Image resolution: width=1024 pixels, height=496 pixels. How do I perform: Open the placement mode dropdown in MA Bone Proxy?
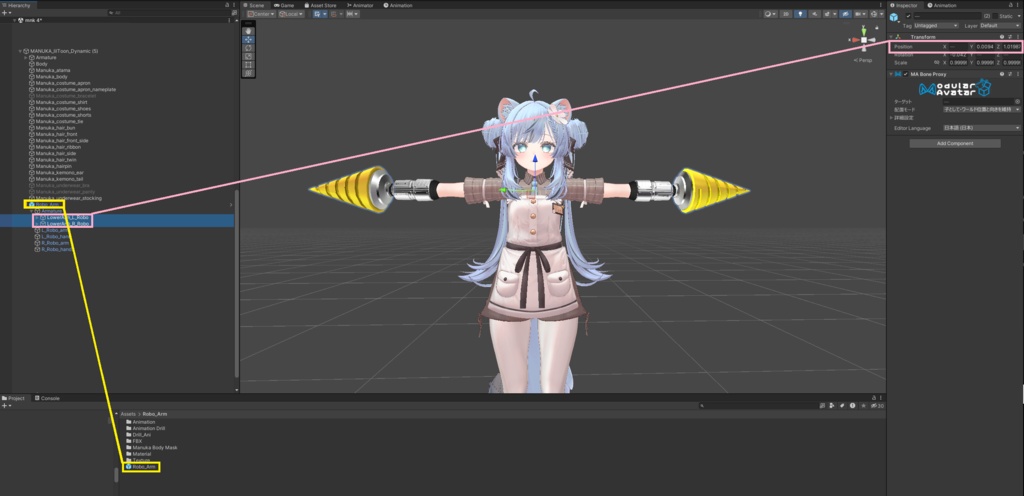coord(982,110)
